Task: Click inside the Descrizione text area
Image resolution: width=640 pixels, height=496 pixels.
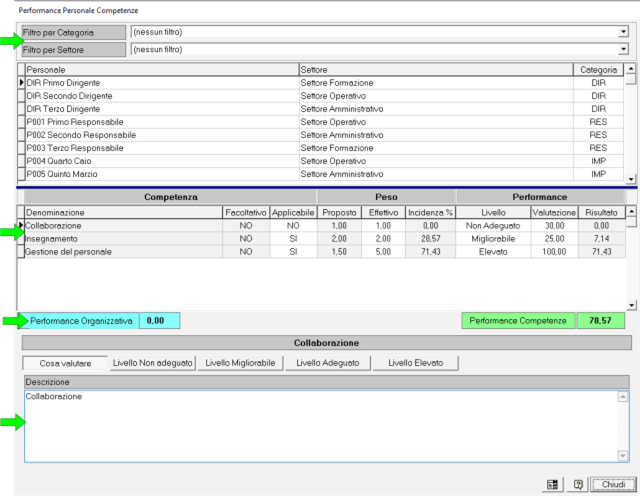Action: coord(320,430)
